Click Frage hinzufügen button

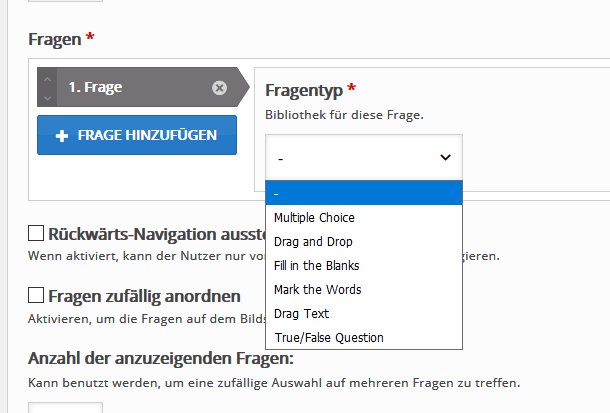tap(137, 136)
